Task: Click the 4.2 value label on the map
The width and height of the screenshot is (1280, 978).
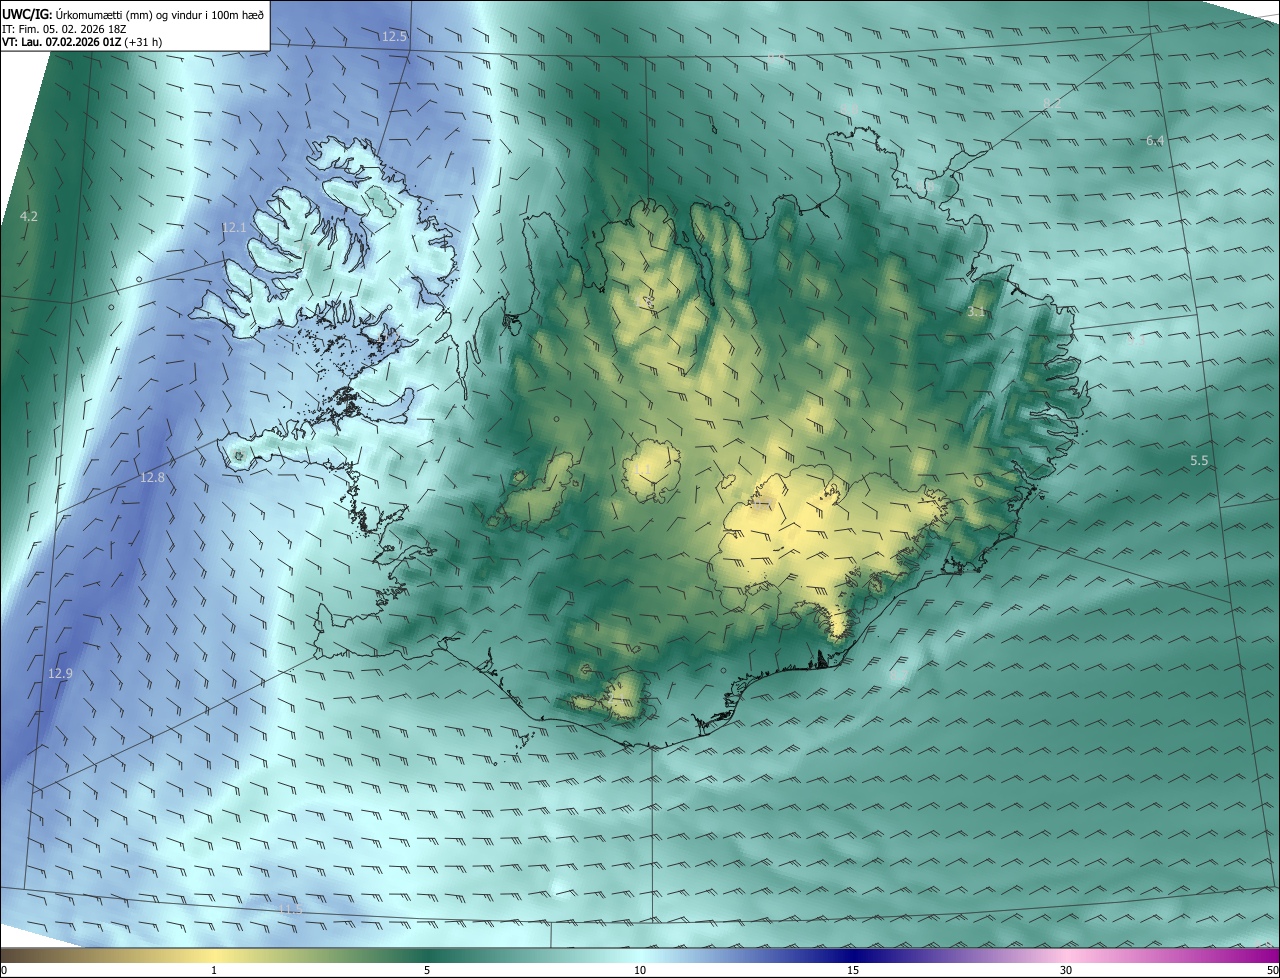Action: (x=29, y=216)
